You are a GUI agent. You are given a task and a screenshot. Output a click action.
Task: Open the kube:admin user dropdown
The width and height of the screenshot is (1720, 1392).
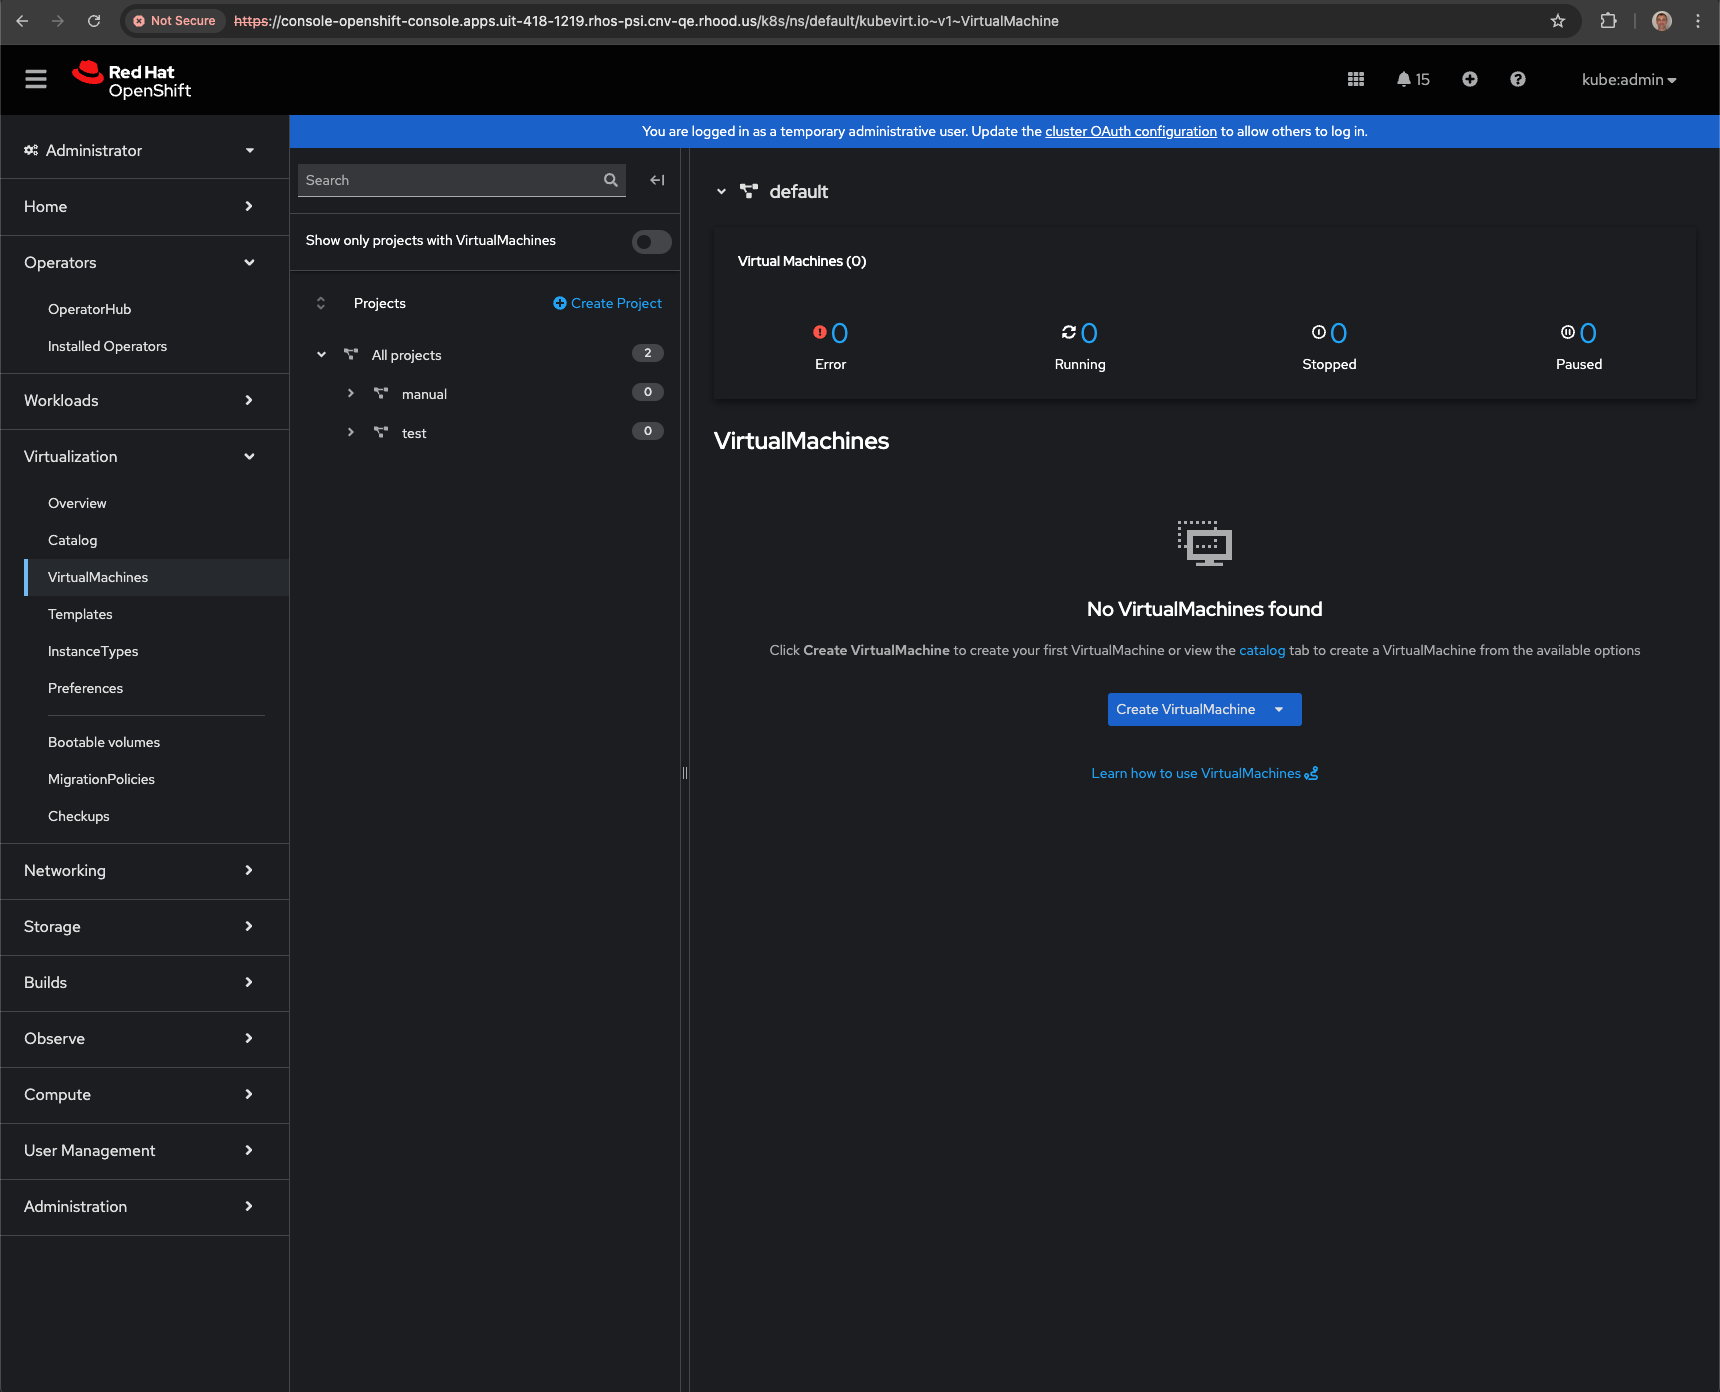[x=1628, y=80]
